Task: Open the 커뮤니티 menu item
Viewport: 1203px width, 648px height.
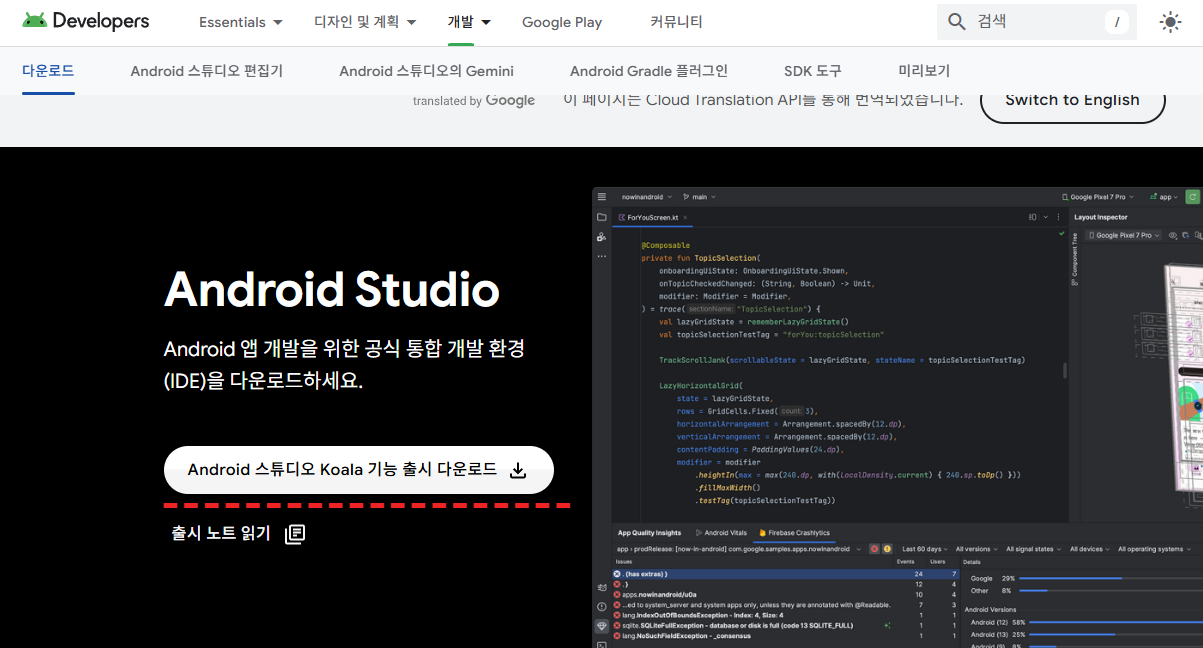Action: point(676,22)
